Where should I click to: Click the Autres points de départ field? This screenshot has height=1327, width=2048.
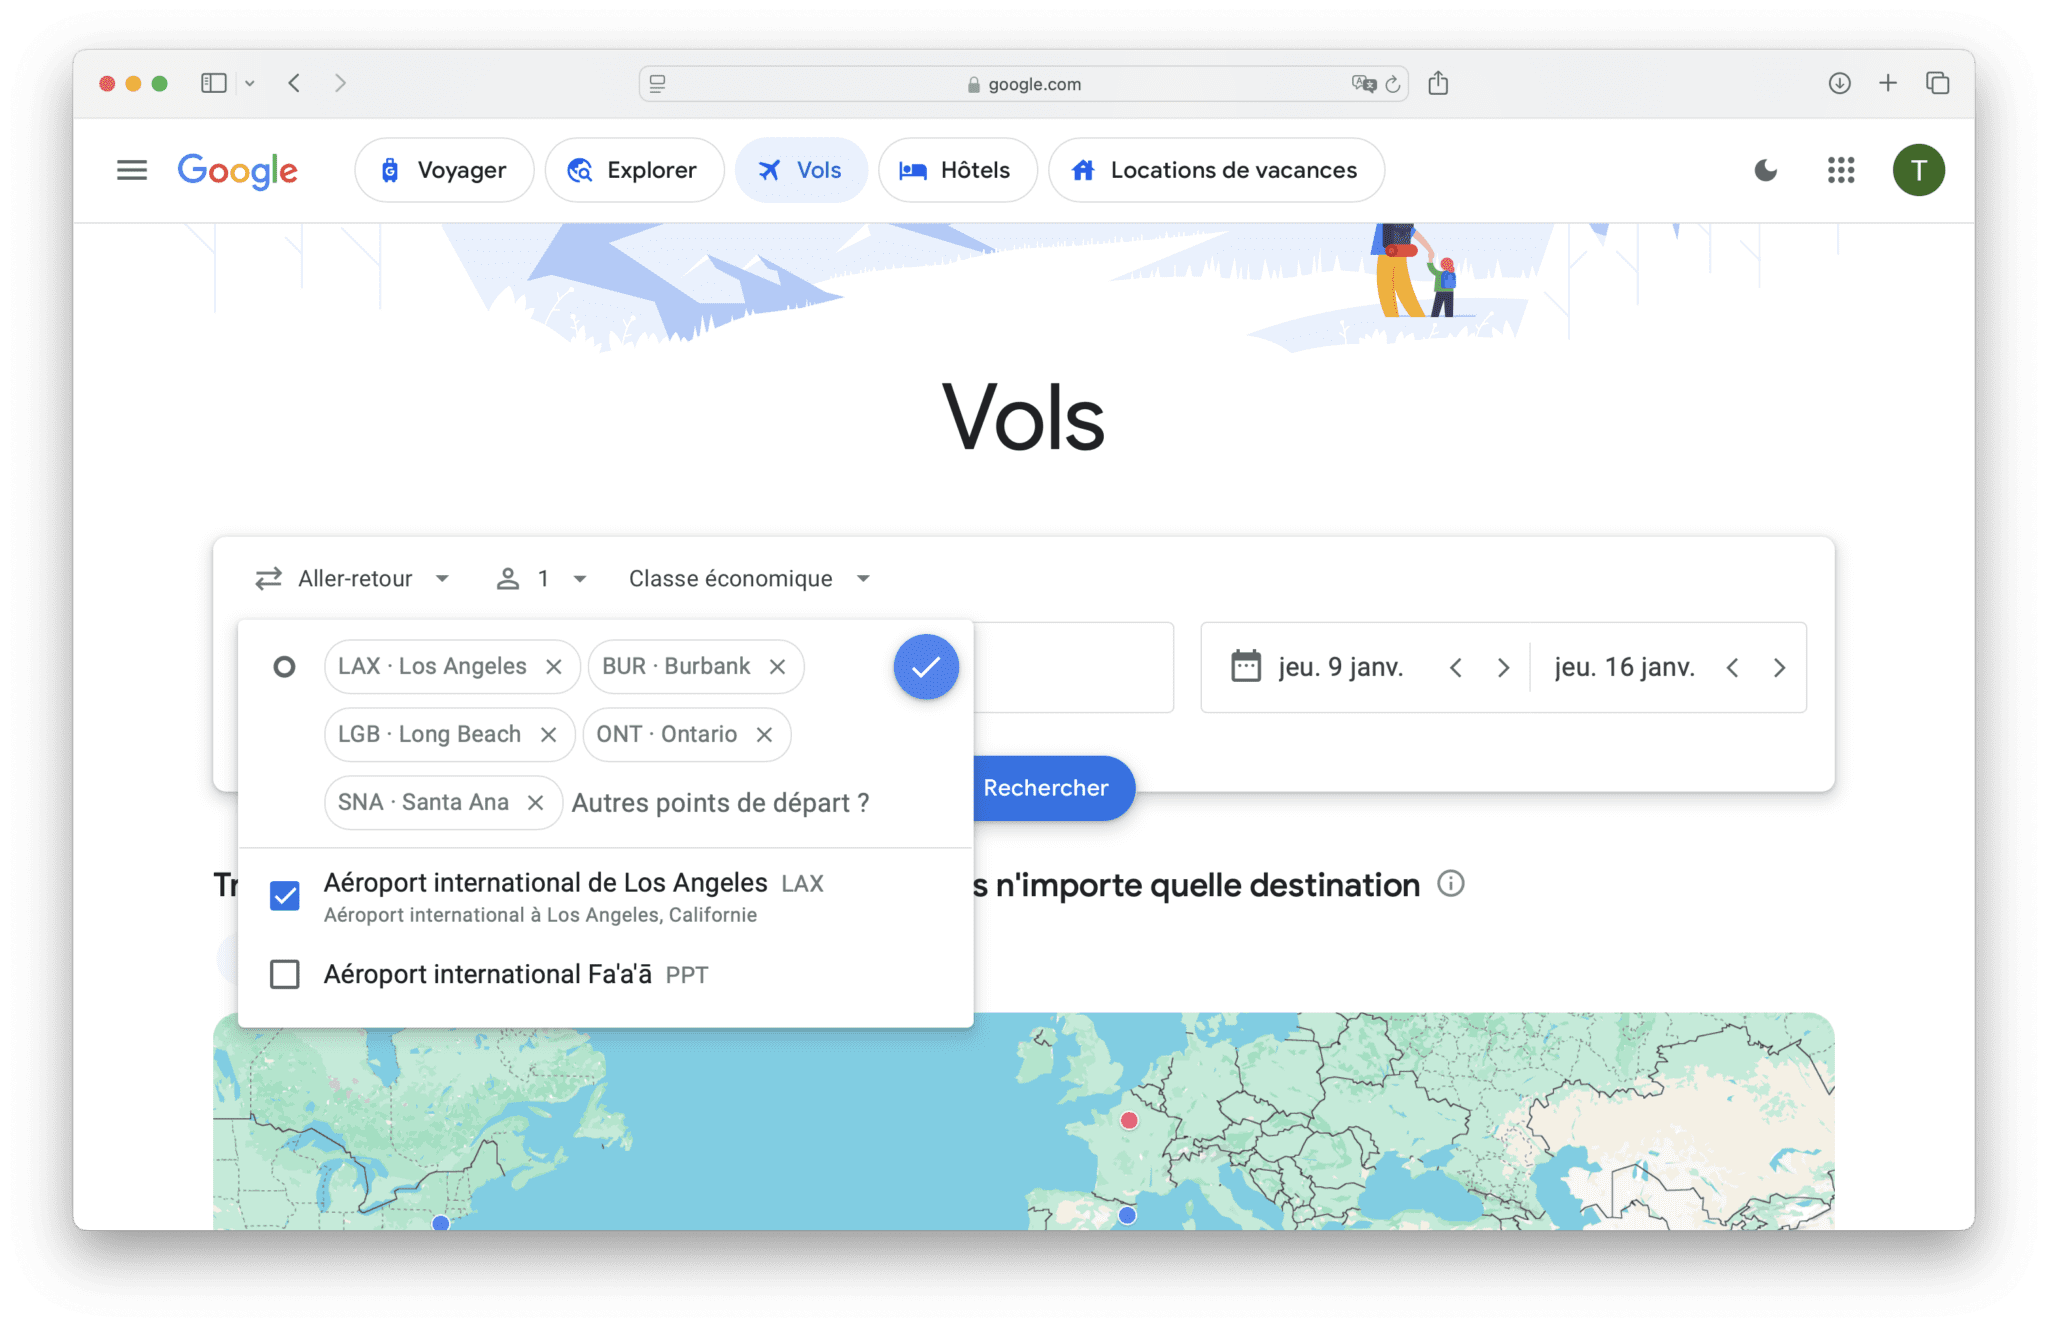pos(720,803)
